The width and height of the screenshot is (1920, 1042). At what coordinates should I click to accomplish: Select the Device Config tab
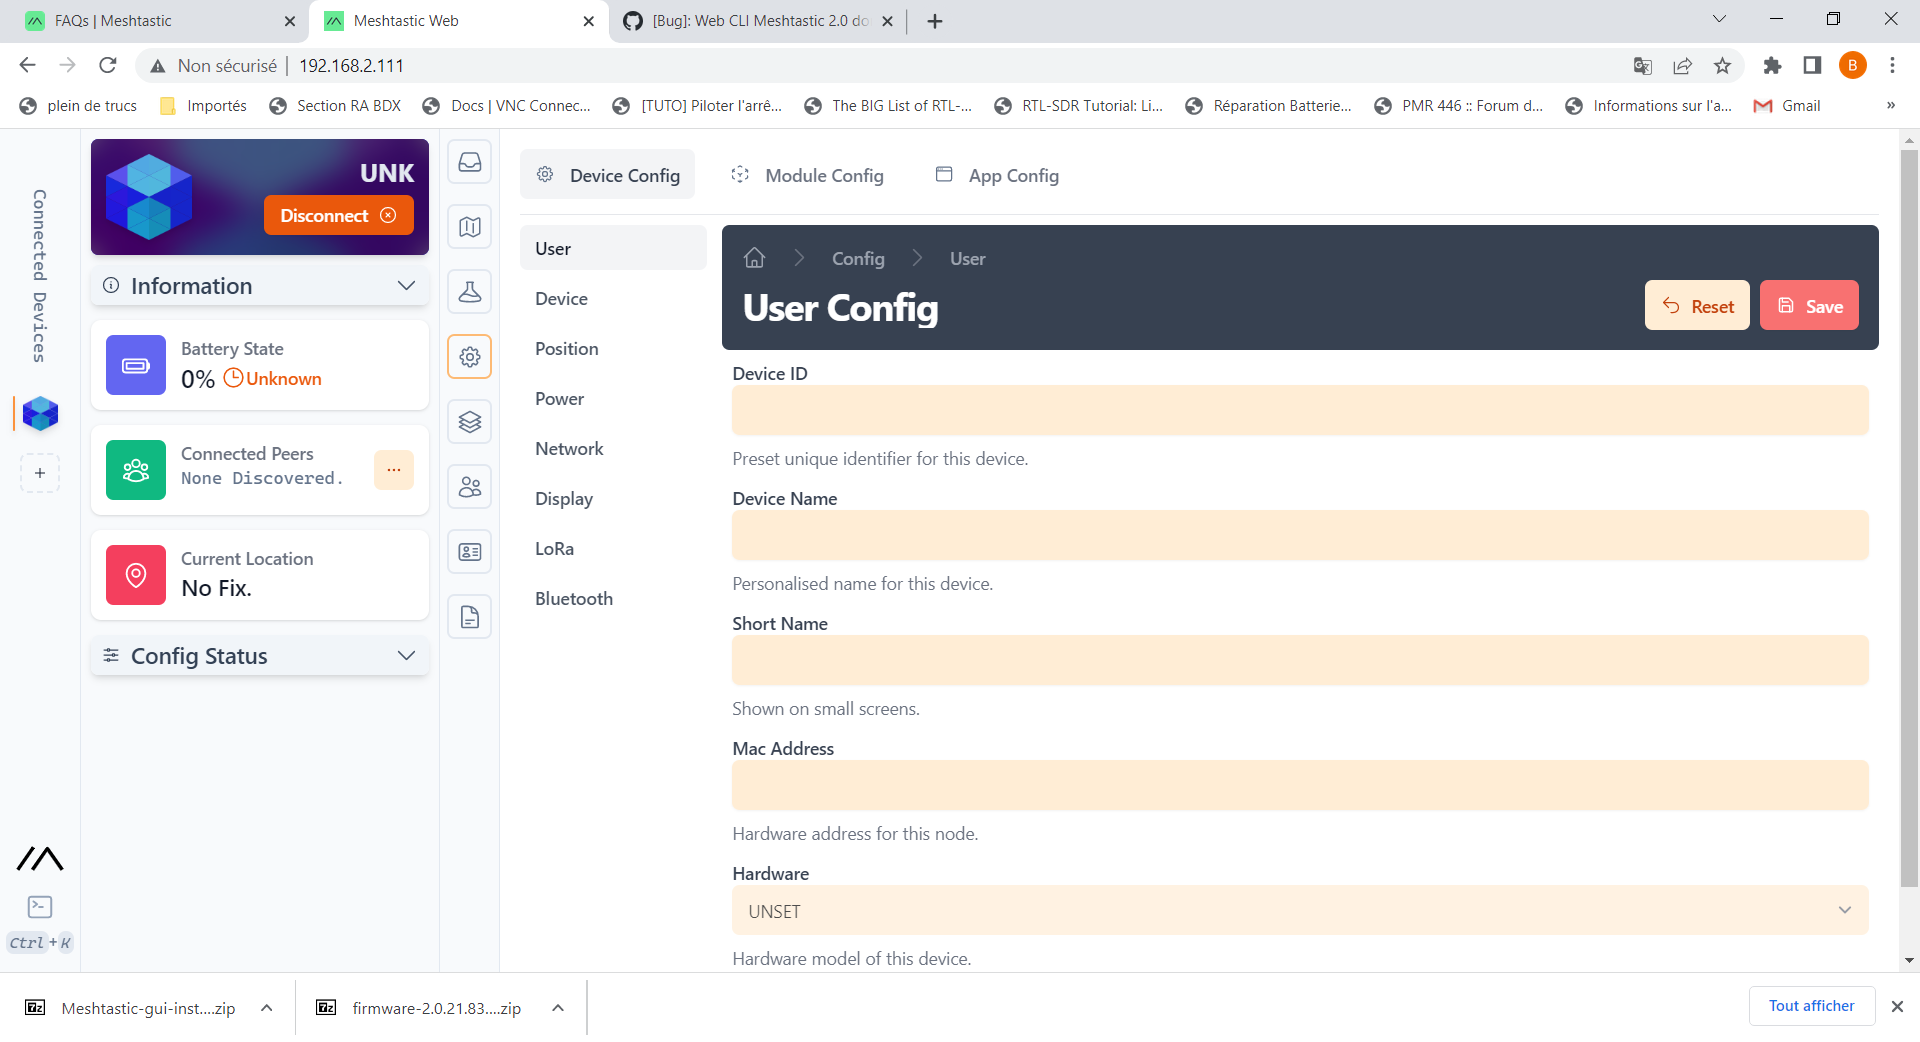(x=607, y=176)
